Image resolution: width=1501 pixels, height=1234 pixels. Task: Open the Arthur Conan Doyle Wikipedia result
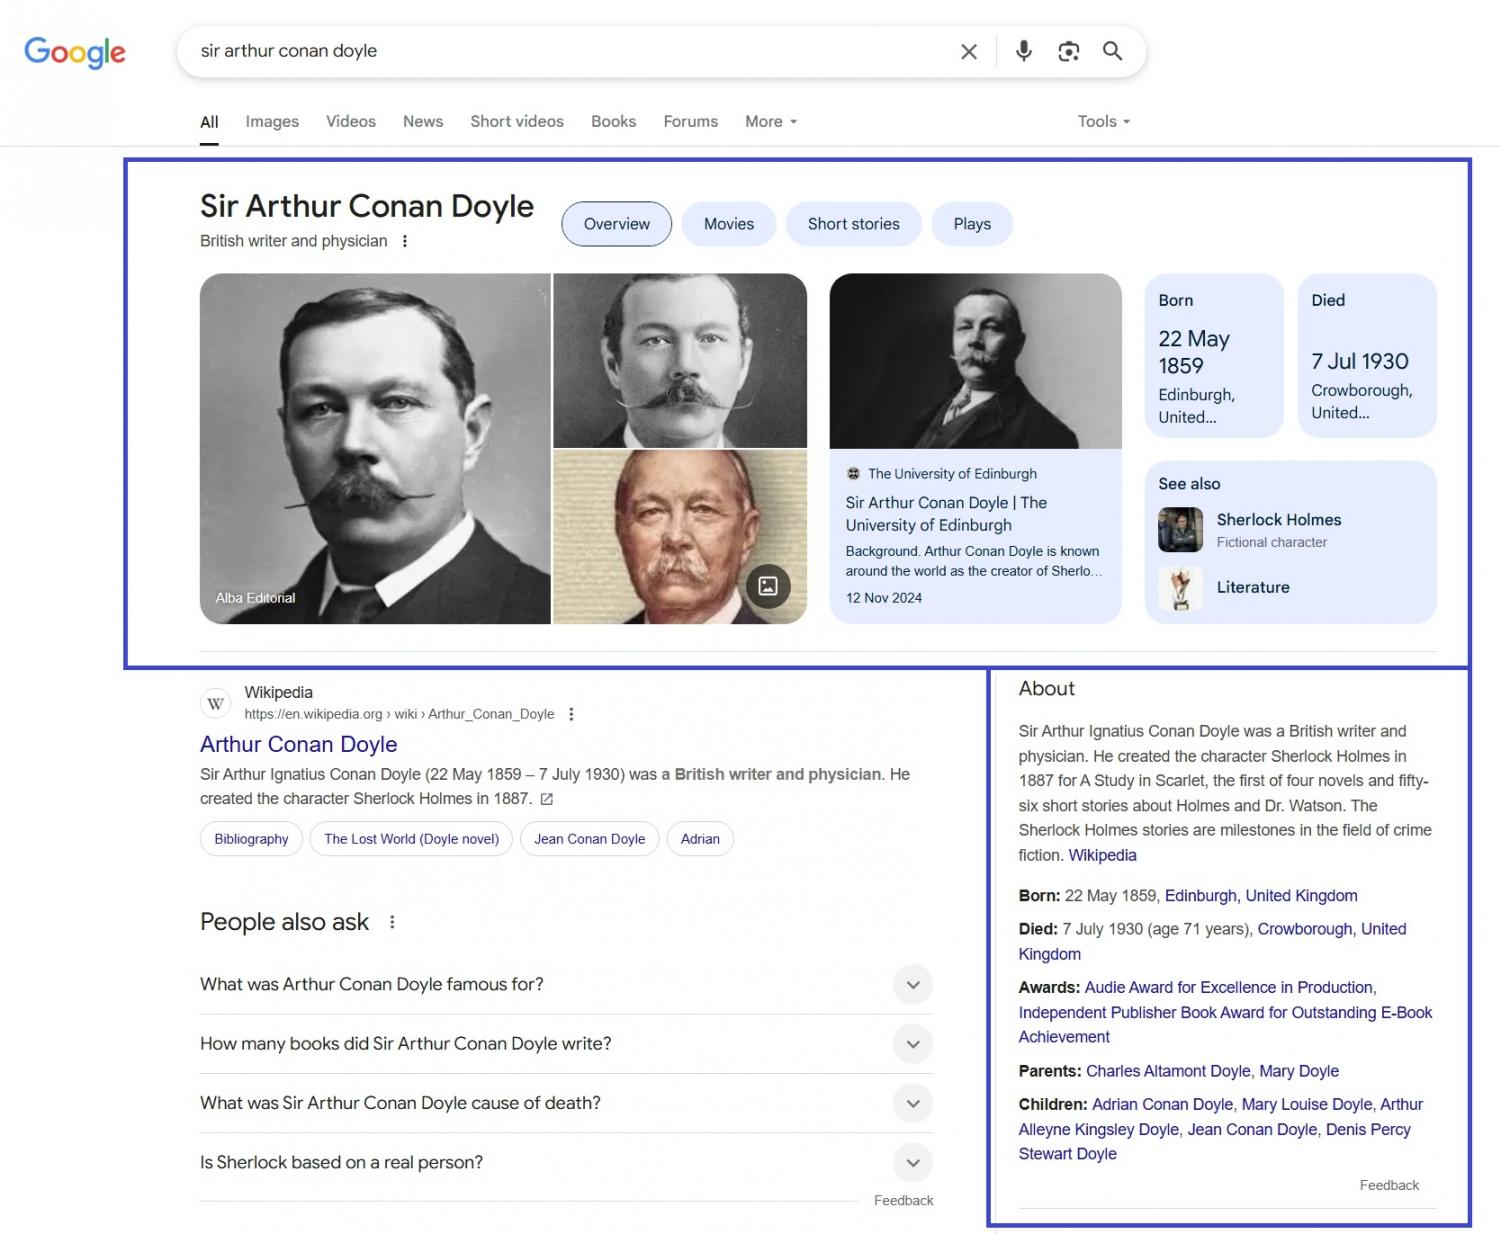pos(298,745)
